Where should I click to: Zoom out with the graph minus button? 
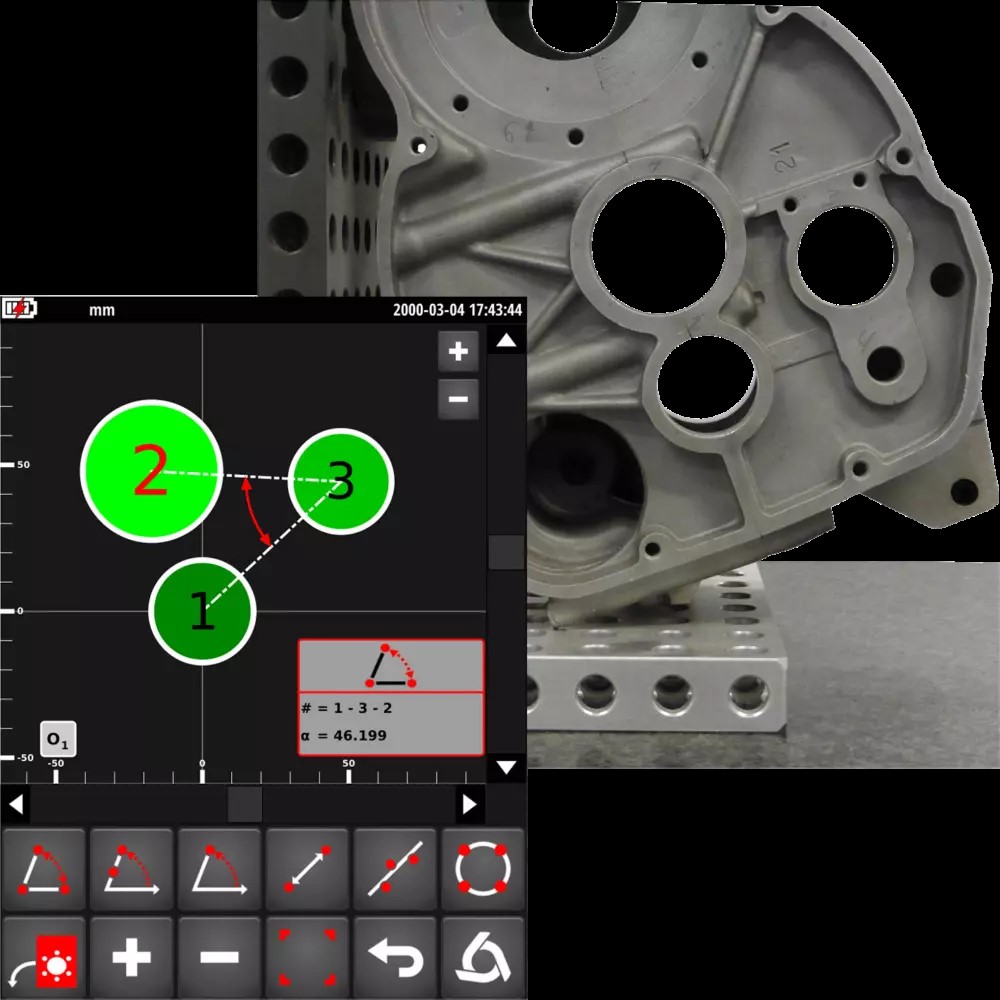[x=459, y=400]
